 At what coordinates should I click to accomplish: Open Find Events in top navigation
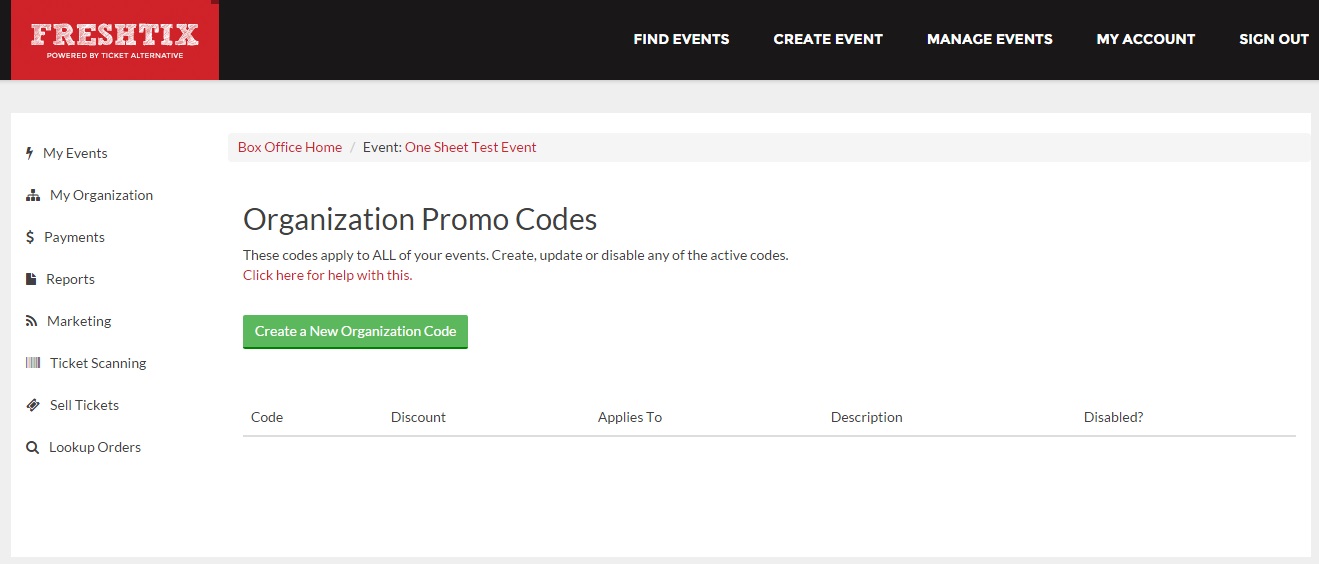coord(681,39)
